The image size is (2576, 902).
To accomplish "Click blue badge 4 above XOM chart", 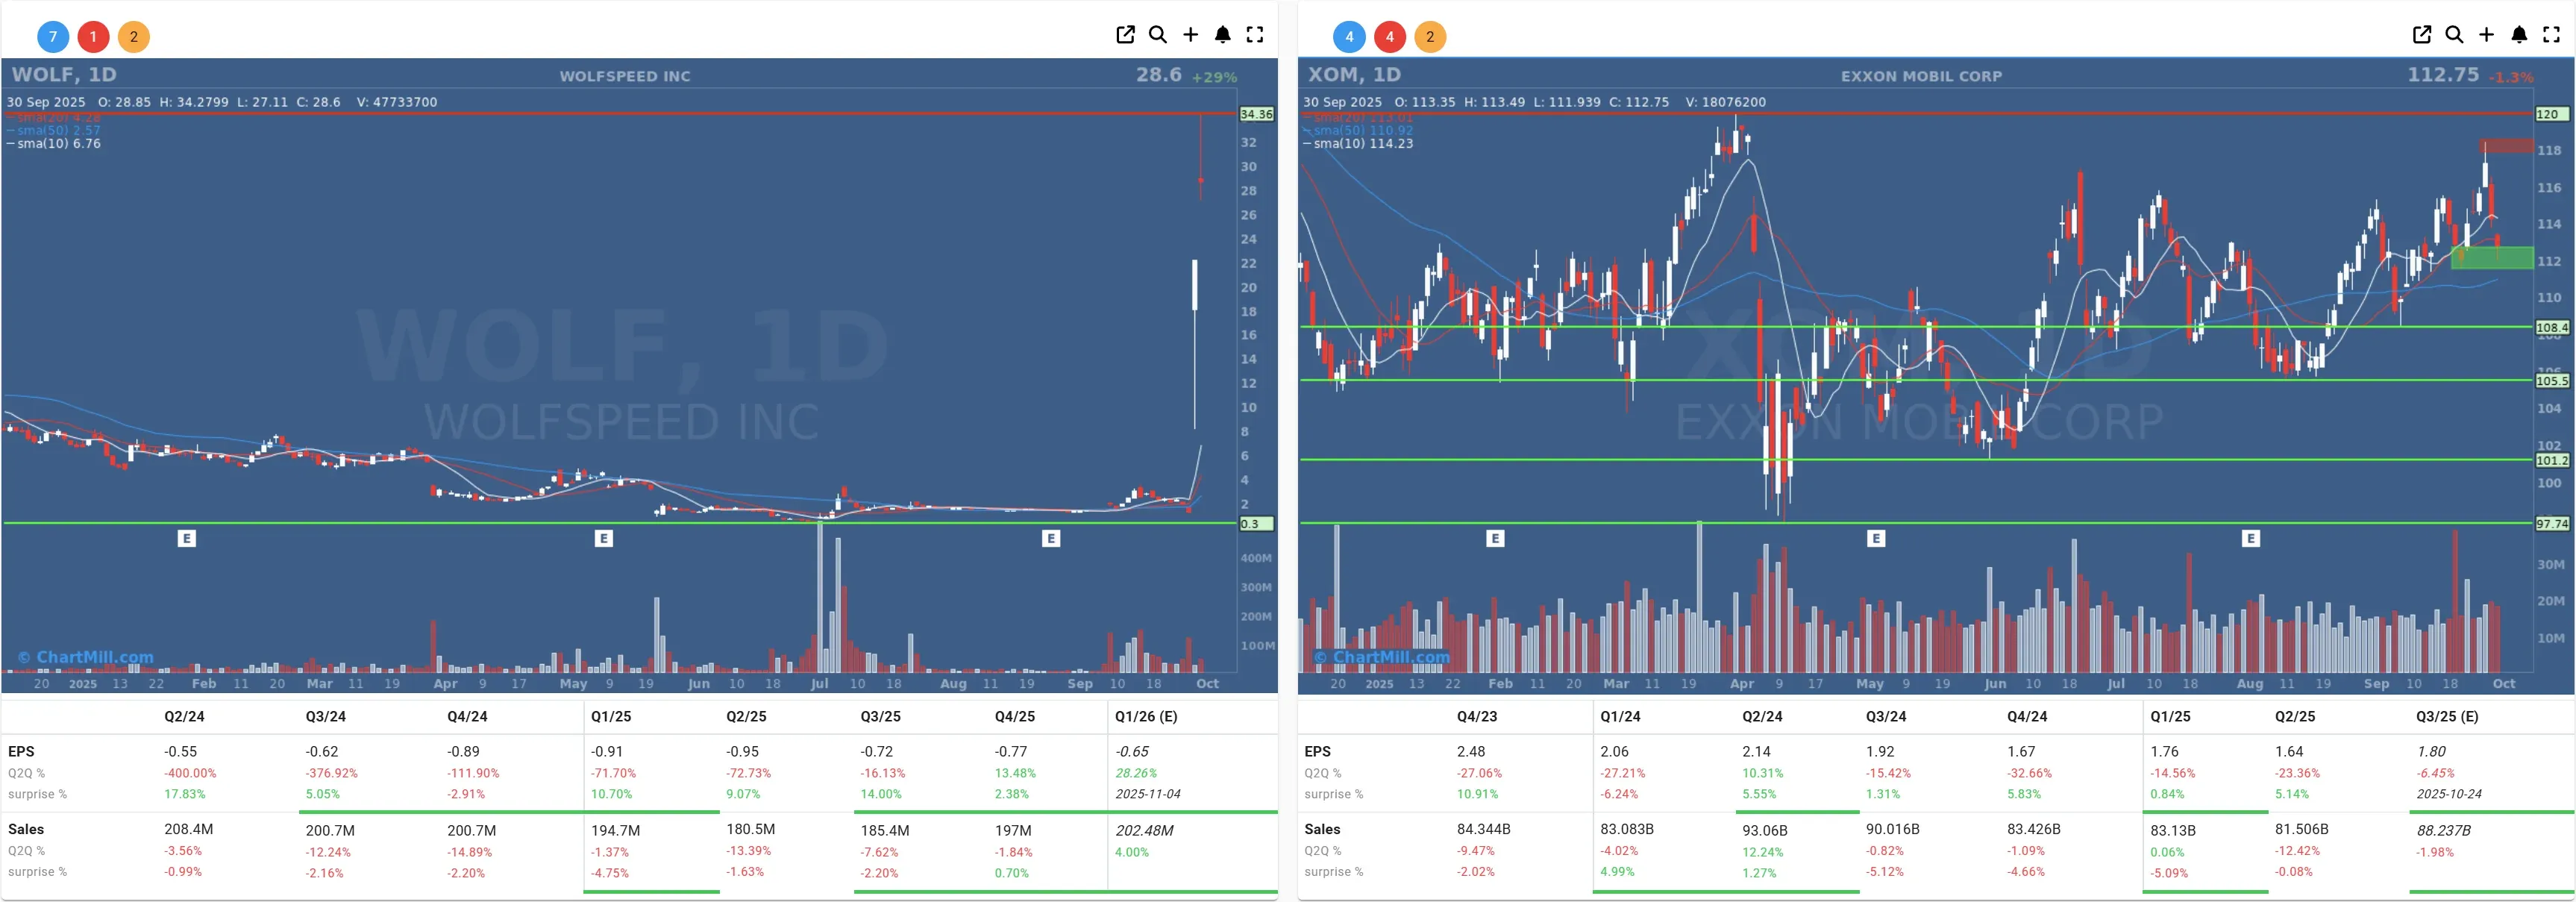I will (1349, 37).
